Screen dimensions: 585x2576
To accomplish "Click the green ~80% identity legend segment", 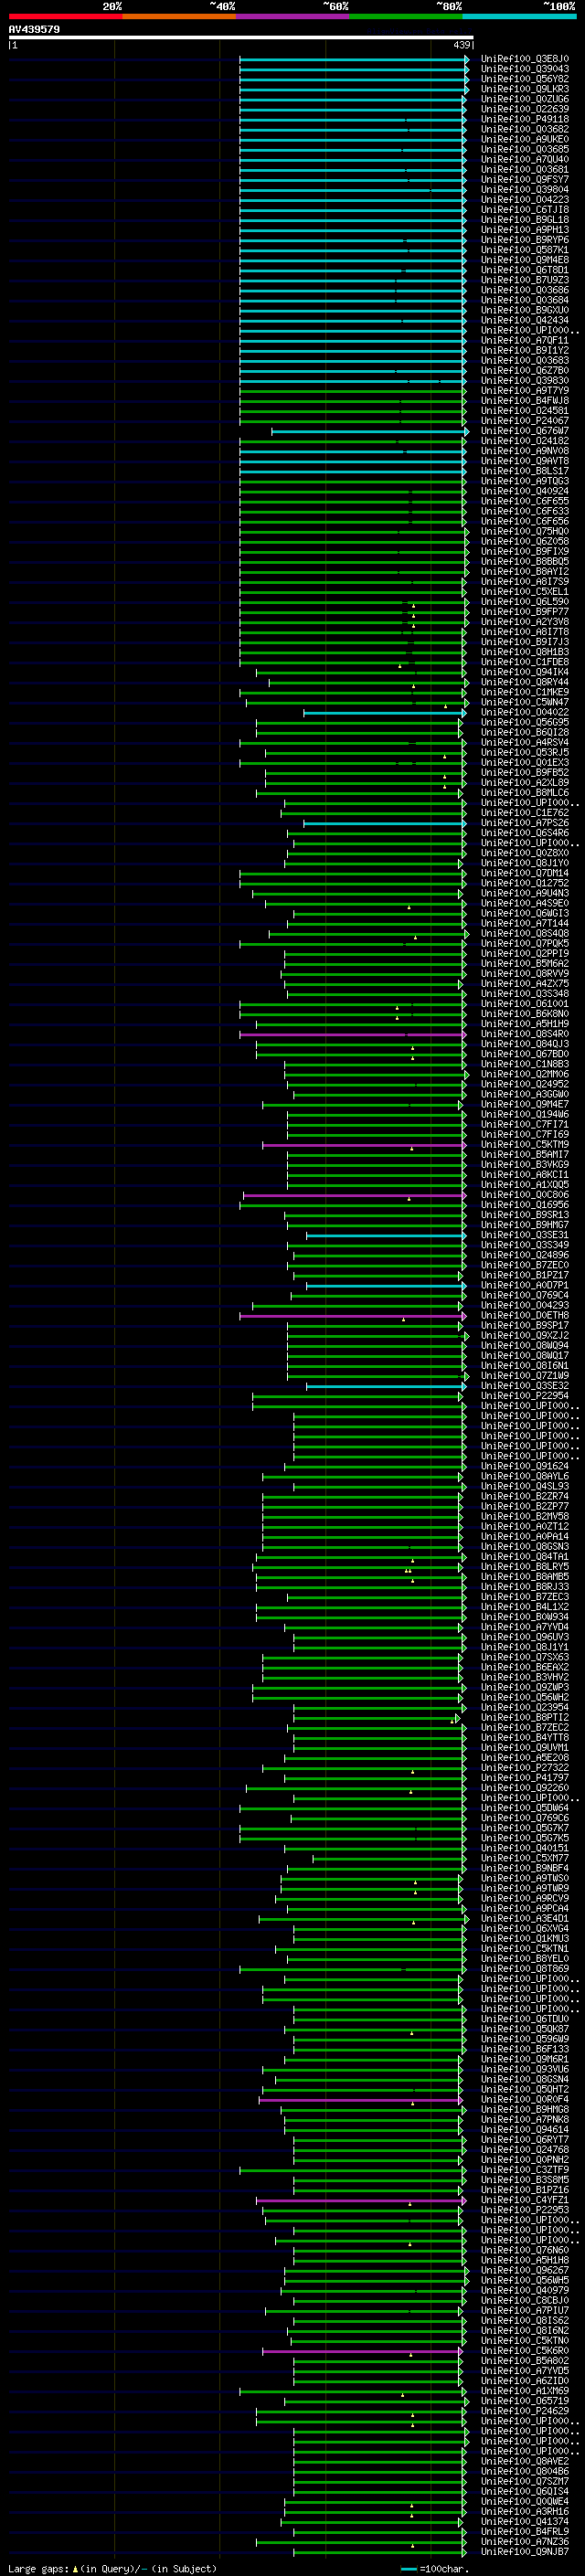I will (406, 16).
